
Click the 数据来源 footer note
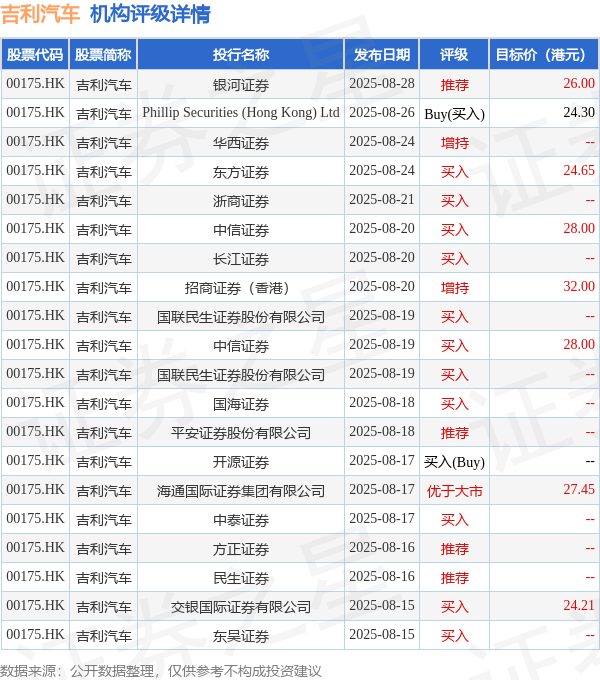pos(161,671)
